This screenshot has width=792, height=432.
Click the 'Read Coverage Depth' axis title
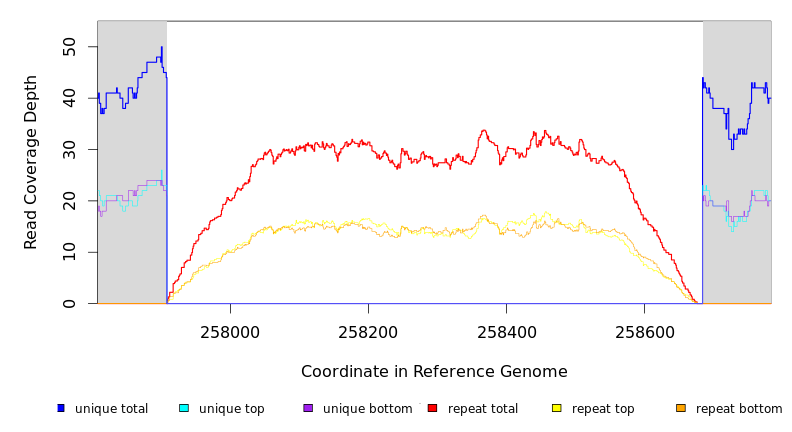[32, 162]
